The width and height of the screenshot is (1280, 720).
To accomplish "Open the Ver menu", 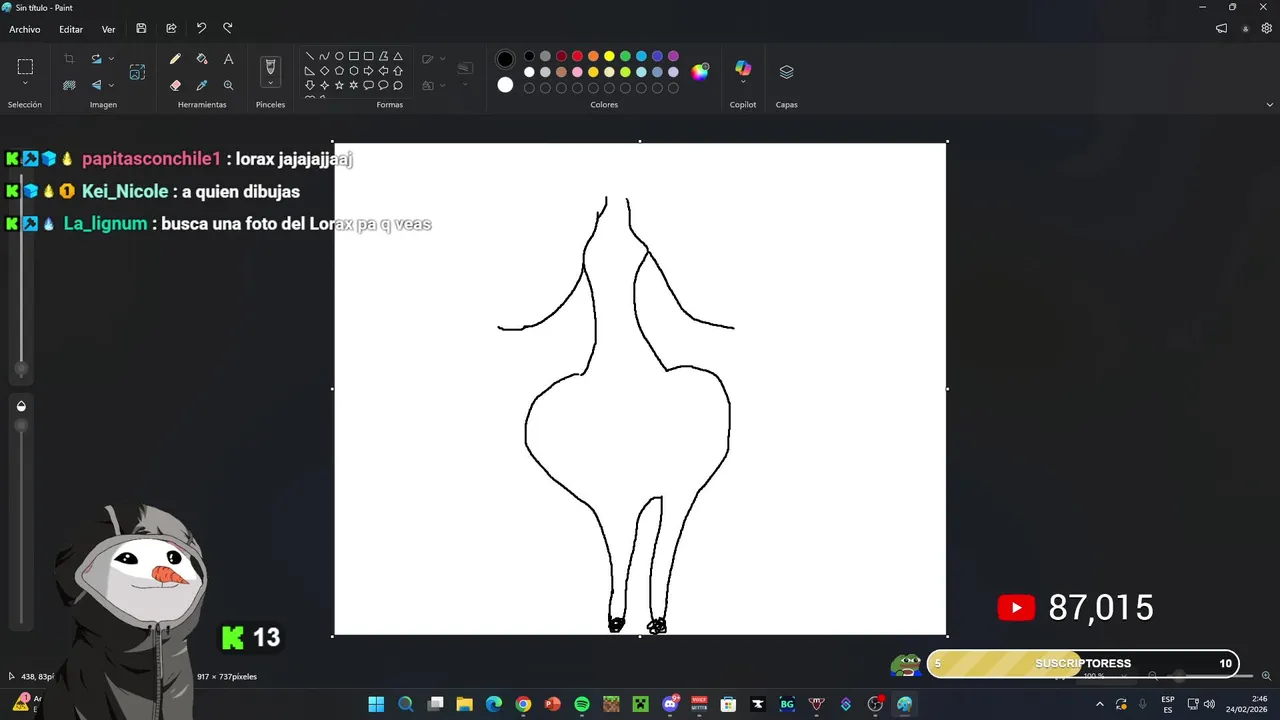I will 108,29.
